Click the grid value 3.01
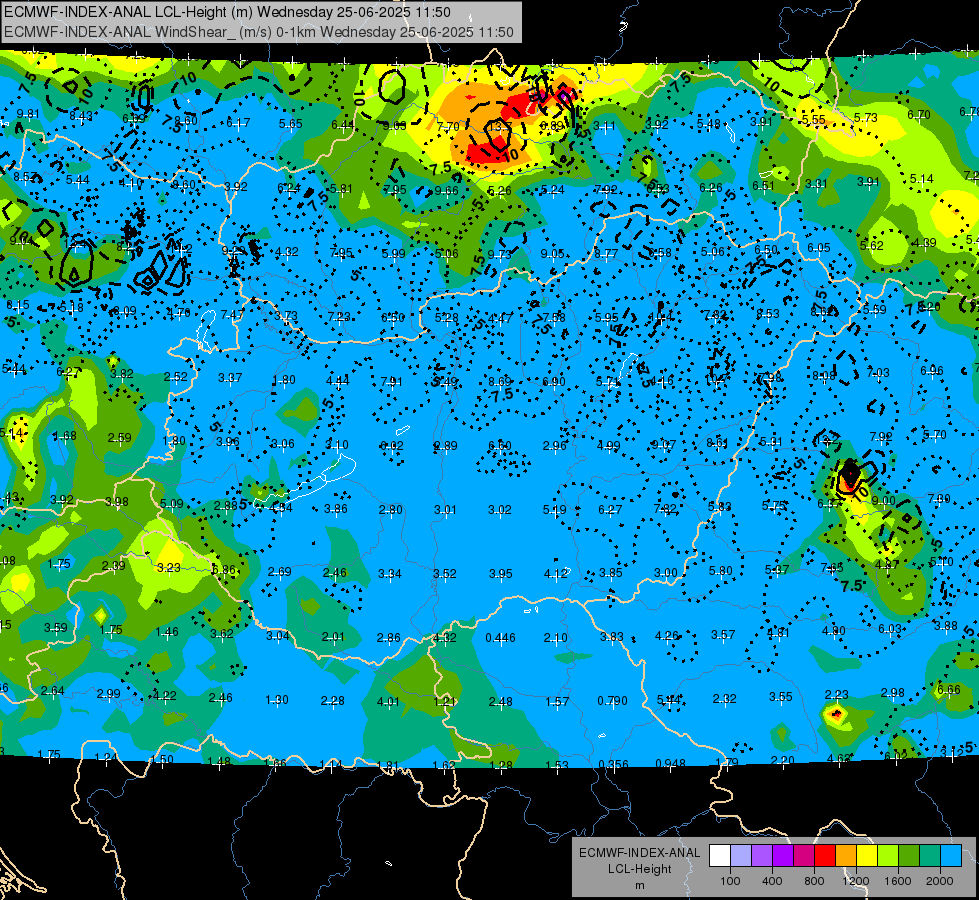The image size is (979, 900). pyautogui.click(x=445, y=510)
